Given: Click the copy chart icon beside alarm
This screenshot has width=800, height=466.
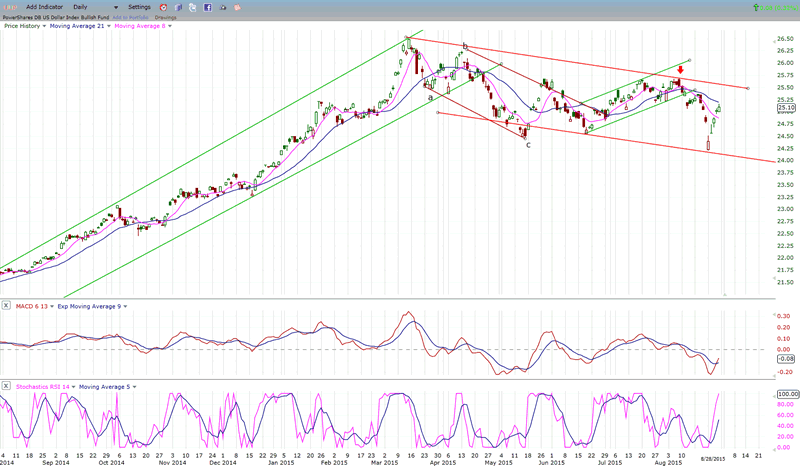Looking at the screenshot, I should point(178,7).
